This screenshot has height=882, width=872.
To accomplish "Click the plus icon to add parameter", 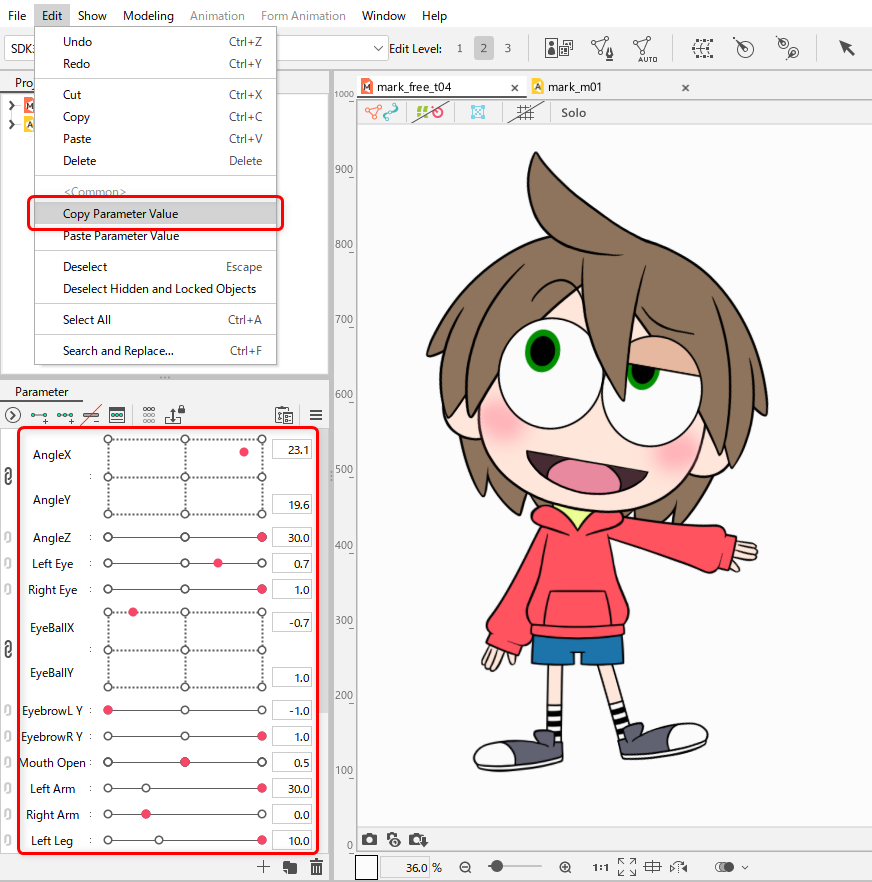I will [x=264, y=867].
